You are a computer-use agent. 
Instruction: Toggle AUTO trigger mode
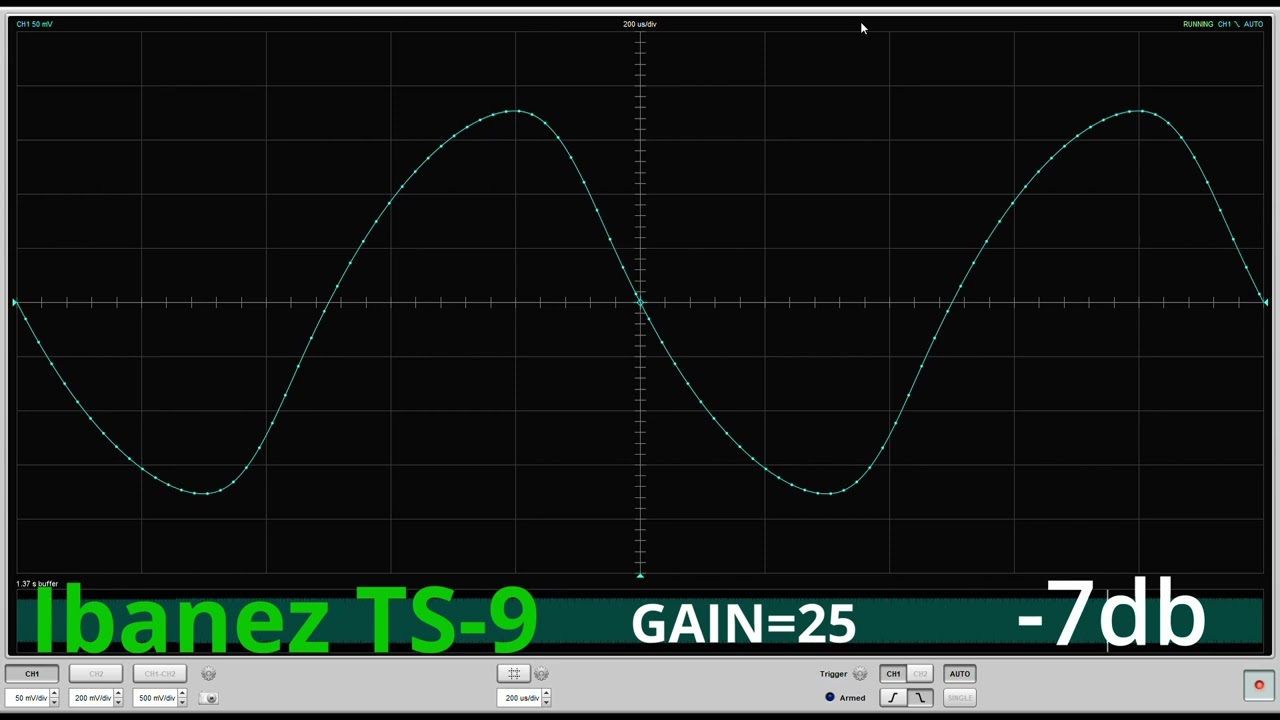[959, 674]
